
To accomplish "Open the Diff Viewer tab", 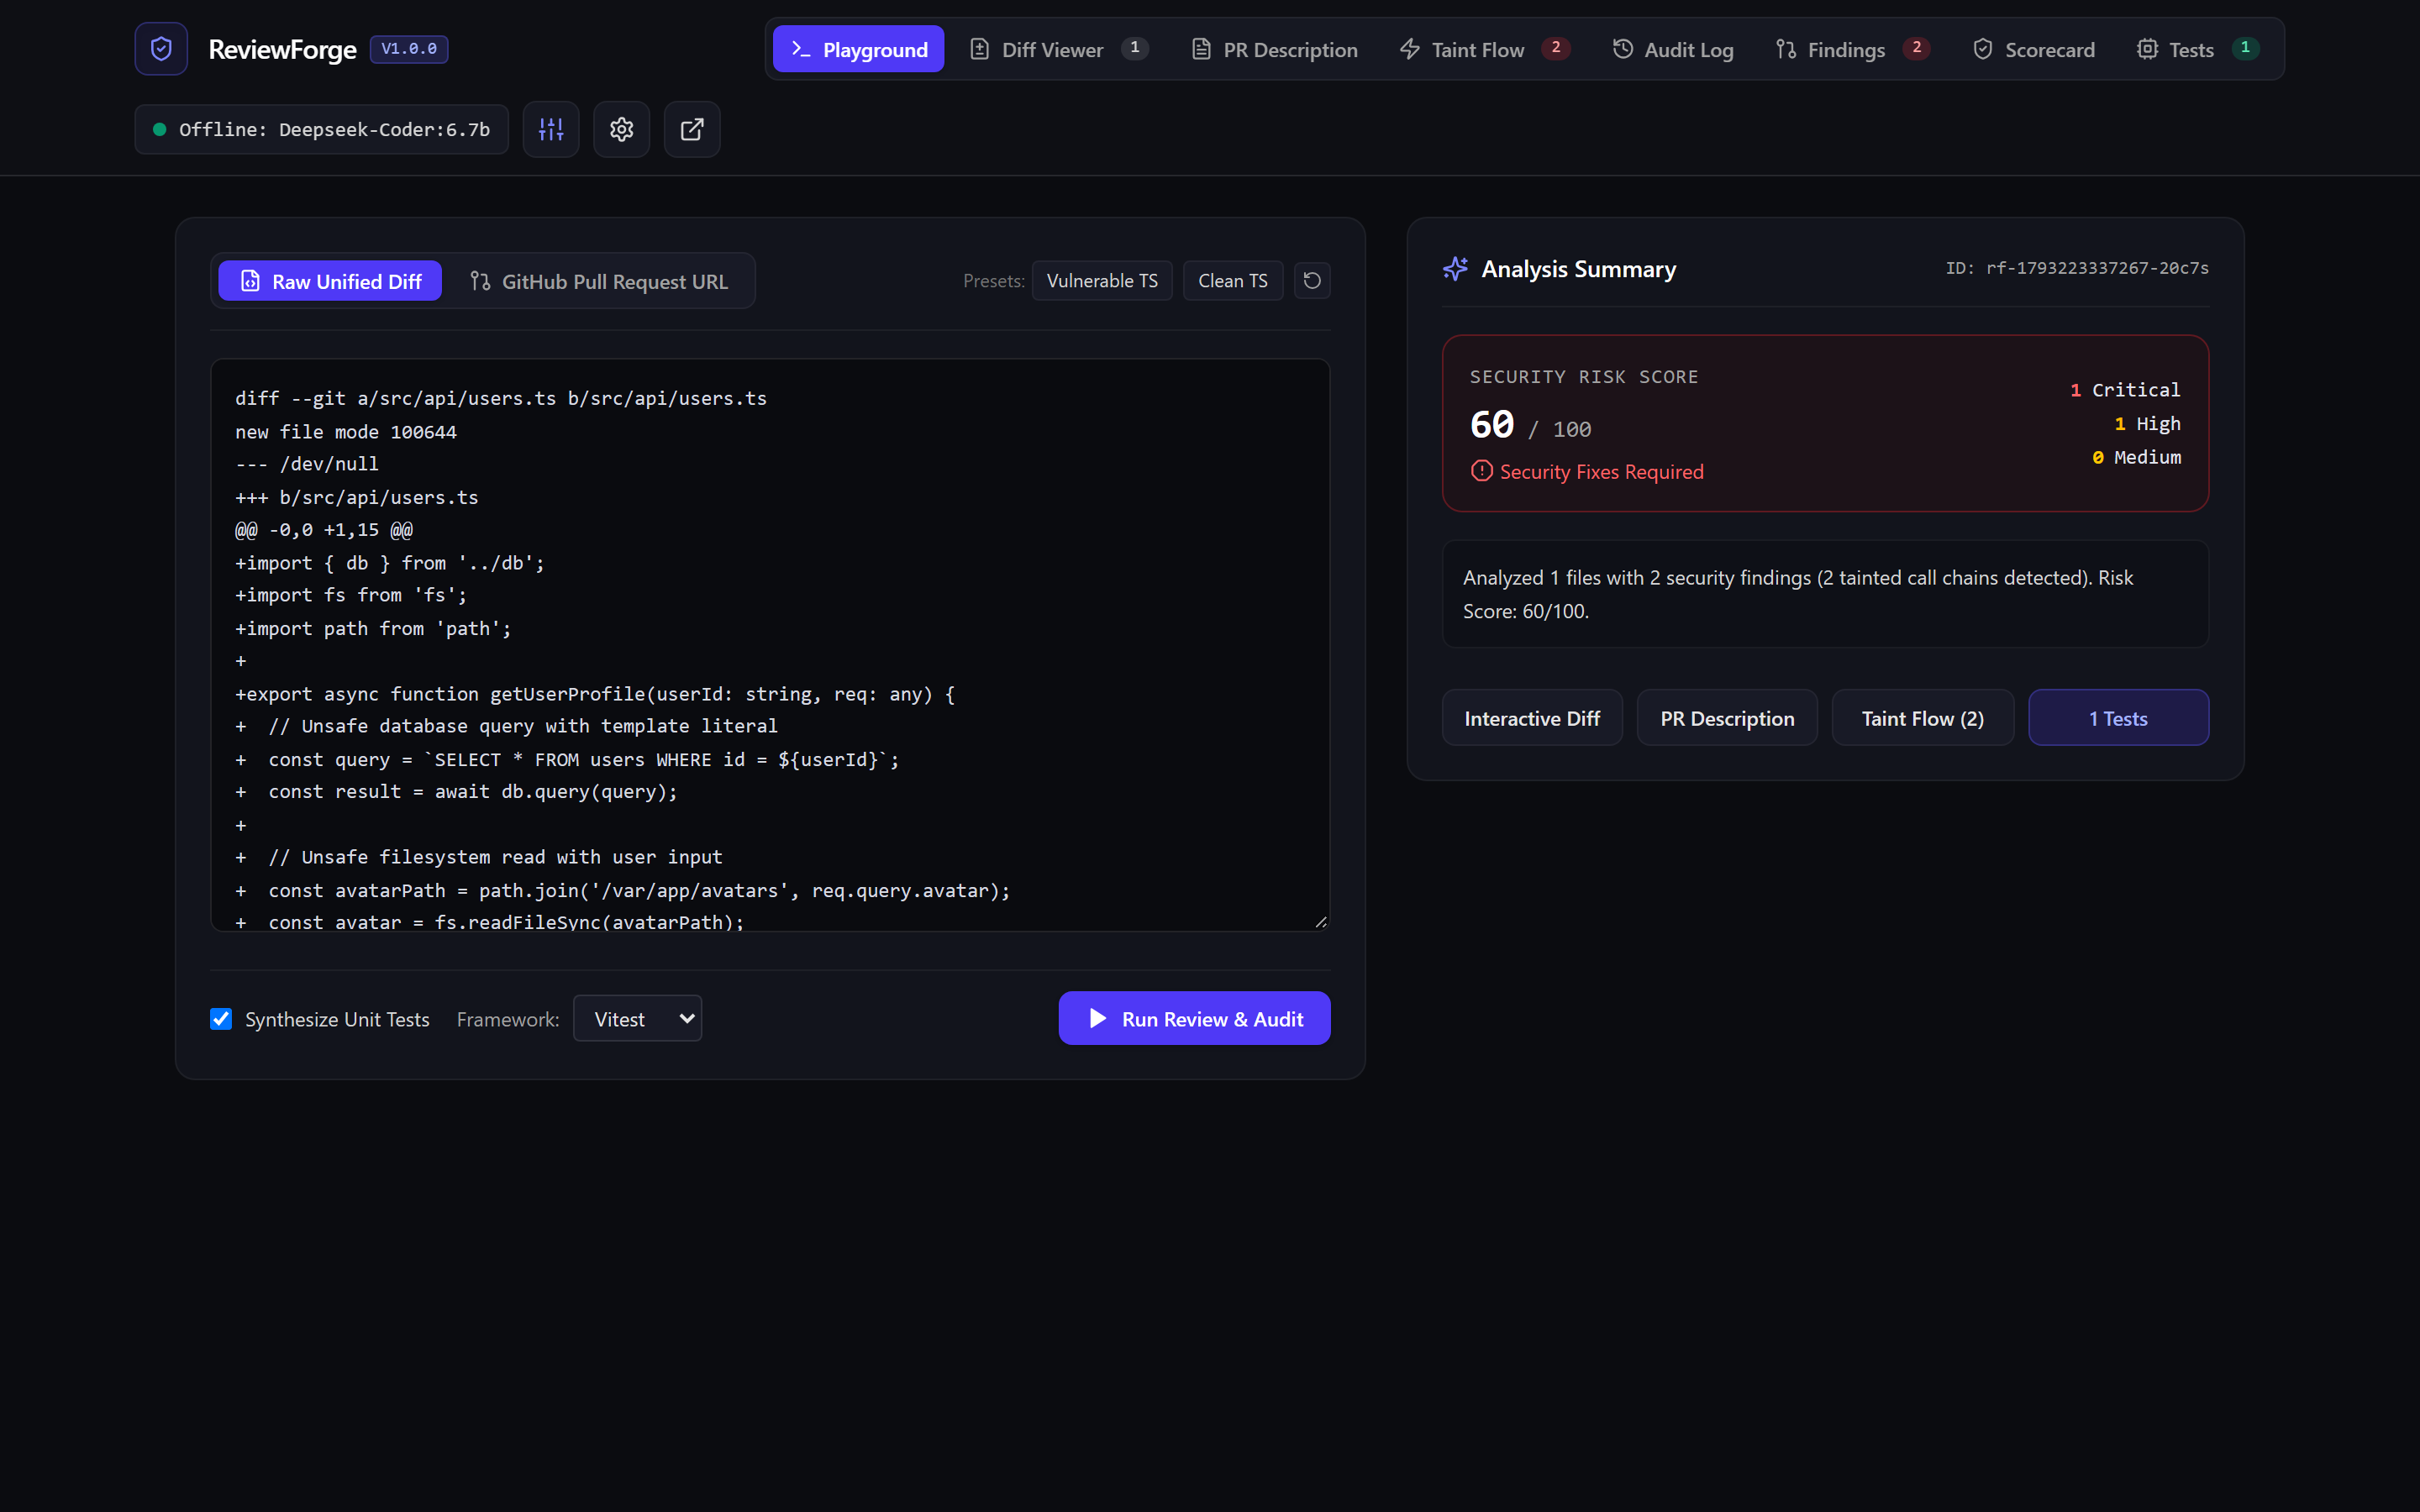I will pos(1060,49).
